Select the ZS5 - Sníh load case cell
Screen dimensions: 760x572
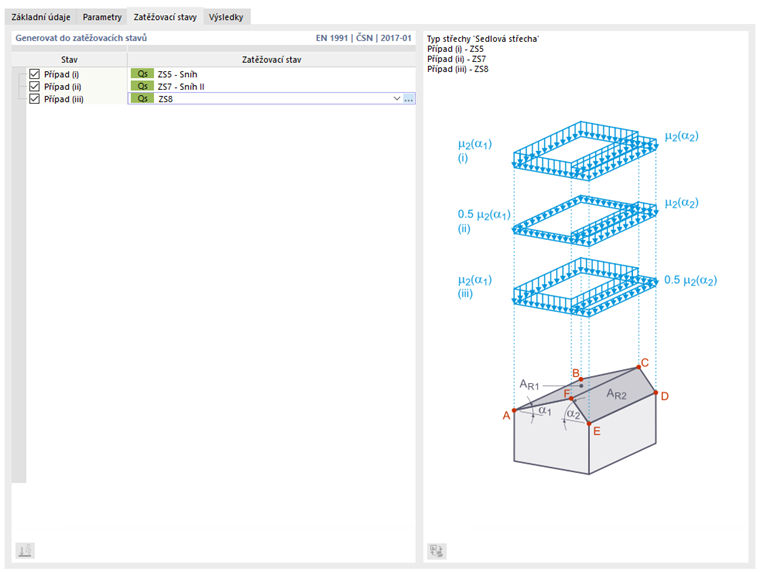[x=271, y=74]
